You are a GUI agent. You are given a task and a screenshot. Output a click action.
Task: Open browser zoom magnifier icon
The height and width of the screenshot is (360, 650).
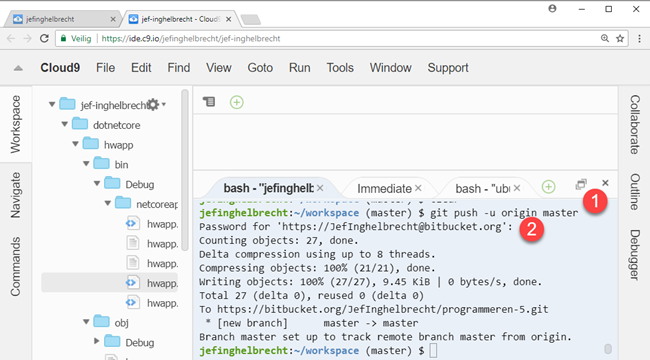[x=605, y=38]
